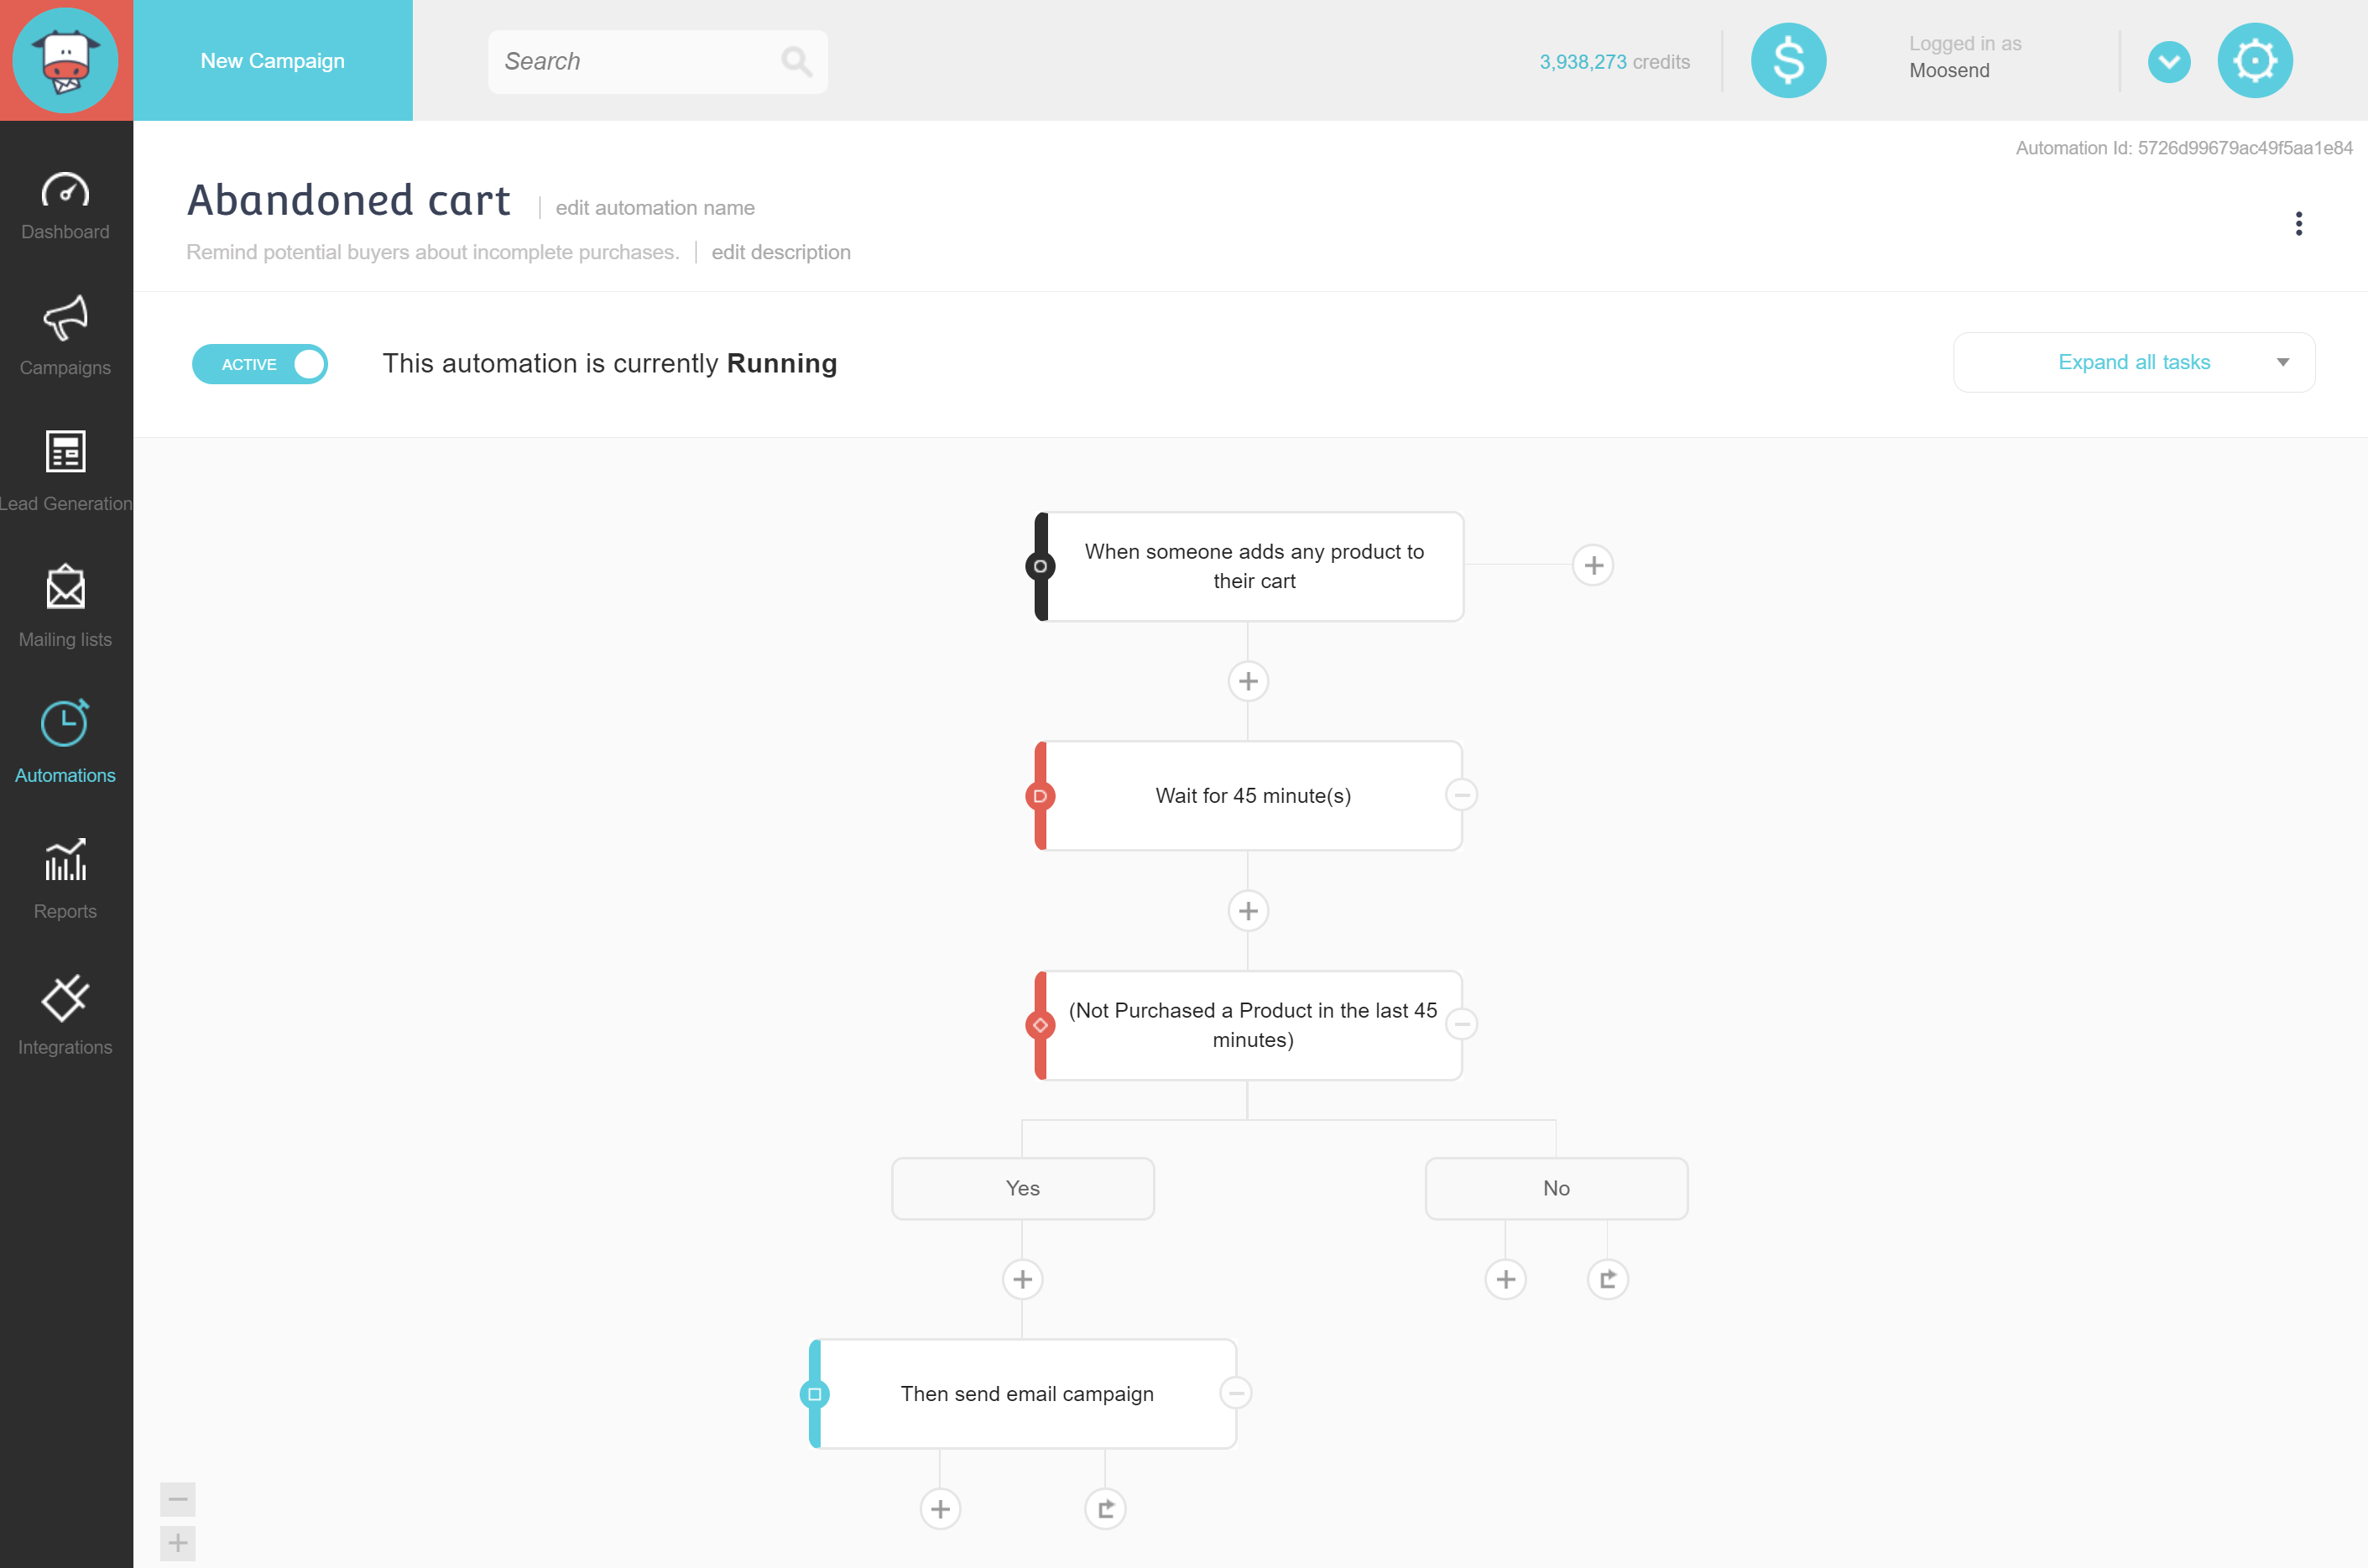Click edit description link
The width and height of the screenshot is (2368, 1568).
[780, 252]
